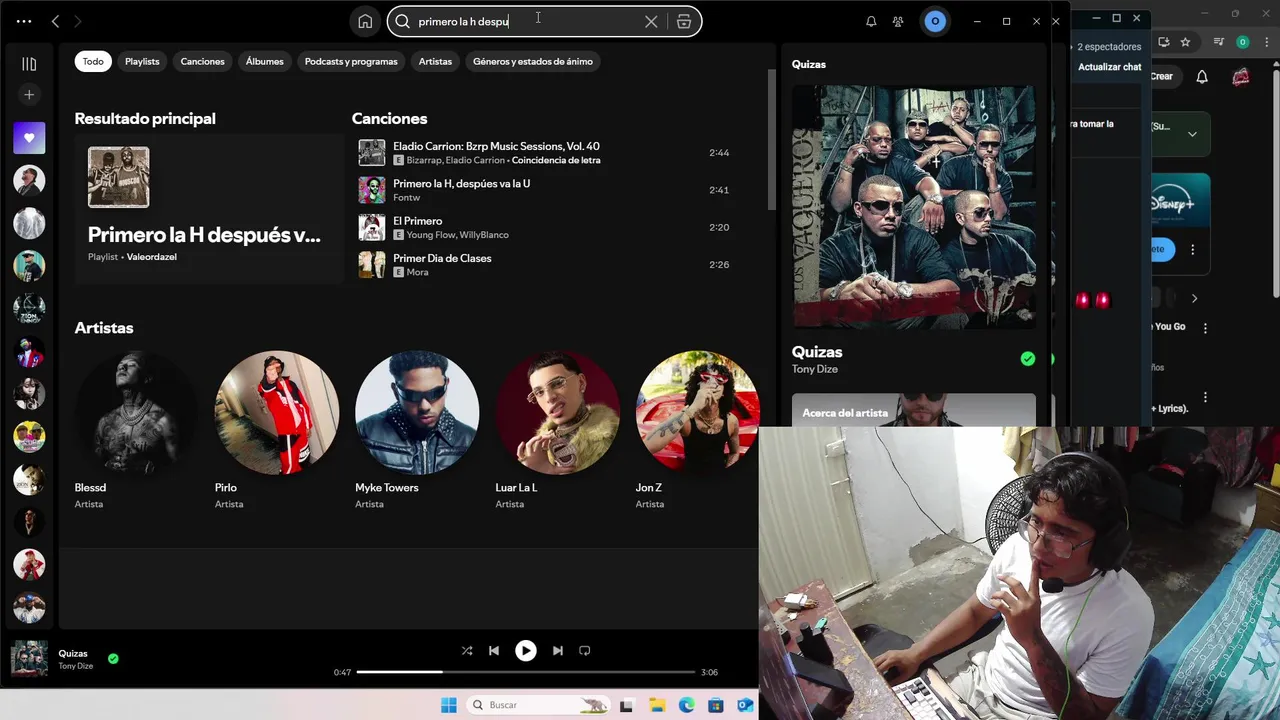
Task: Open Tony Dize link in right panel
Action: coord(815,369)
